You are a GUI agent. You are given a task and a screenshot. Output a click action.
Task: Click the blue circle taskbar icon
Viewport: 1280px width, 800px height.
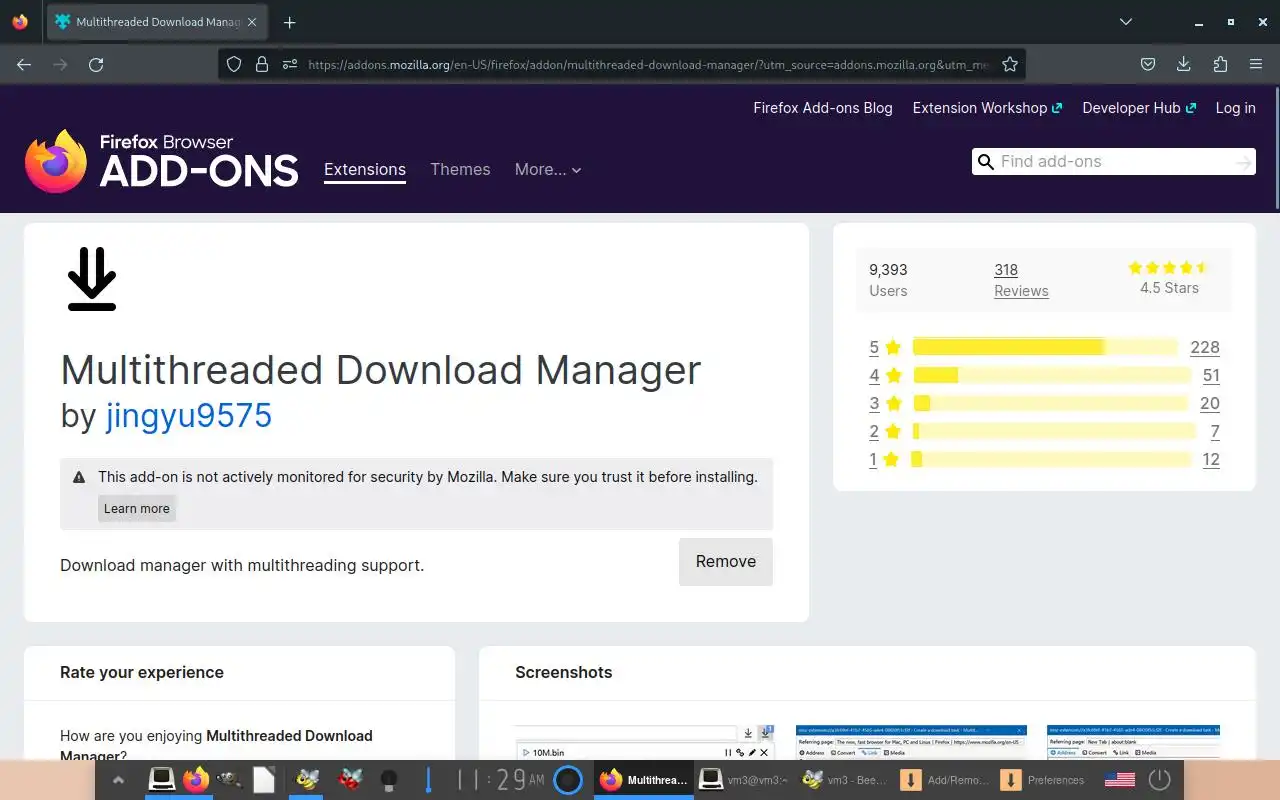coord(568,780)
